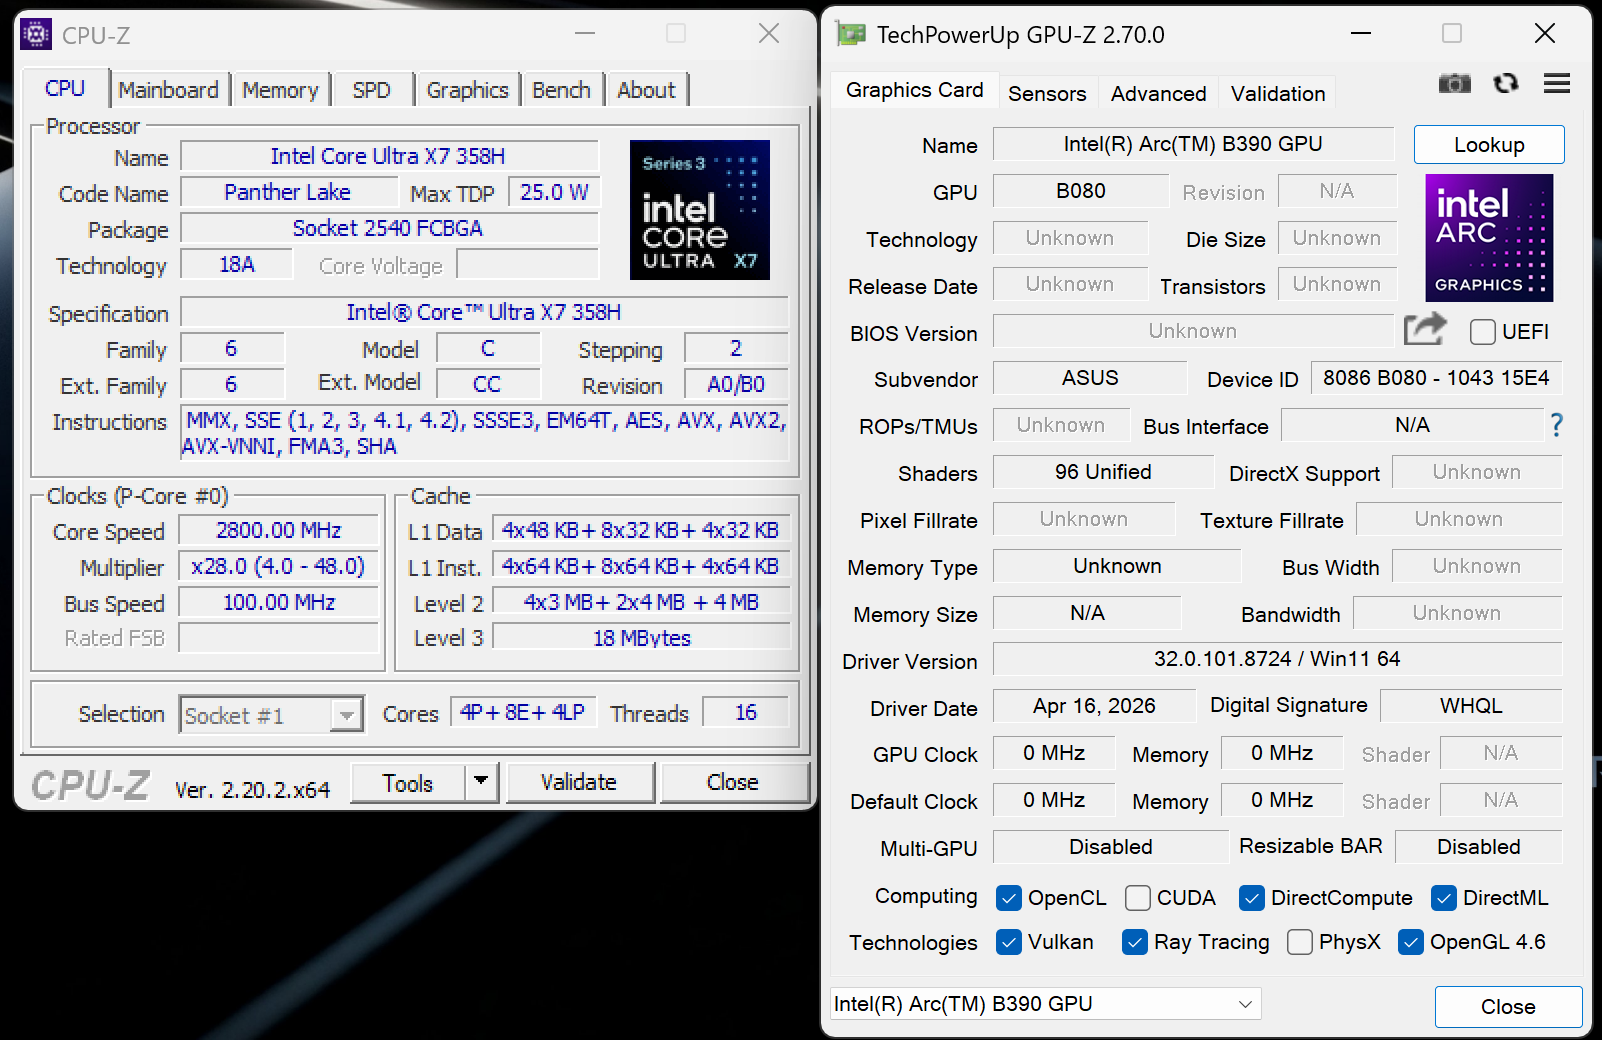Click the Level 3 cache value 18 MBytes

click(x=642, y=638)
